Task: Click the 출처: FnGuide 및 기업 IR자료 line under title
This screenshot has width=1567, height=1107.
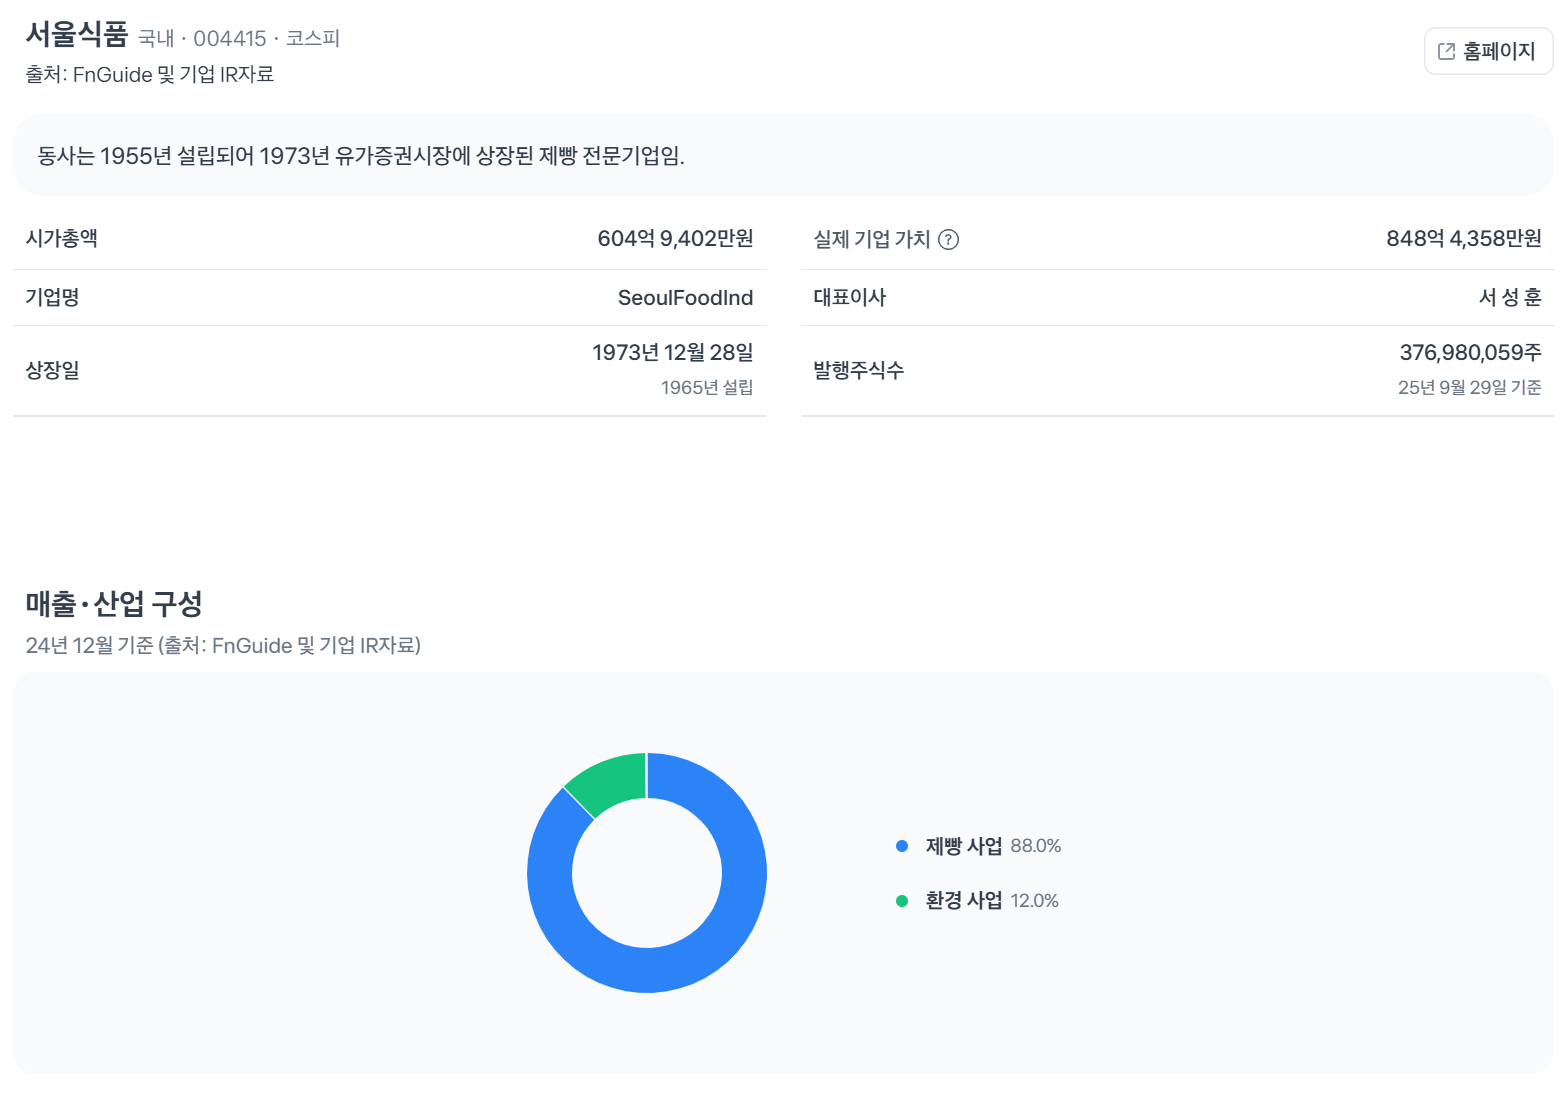Action: coord(150,75)
